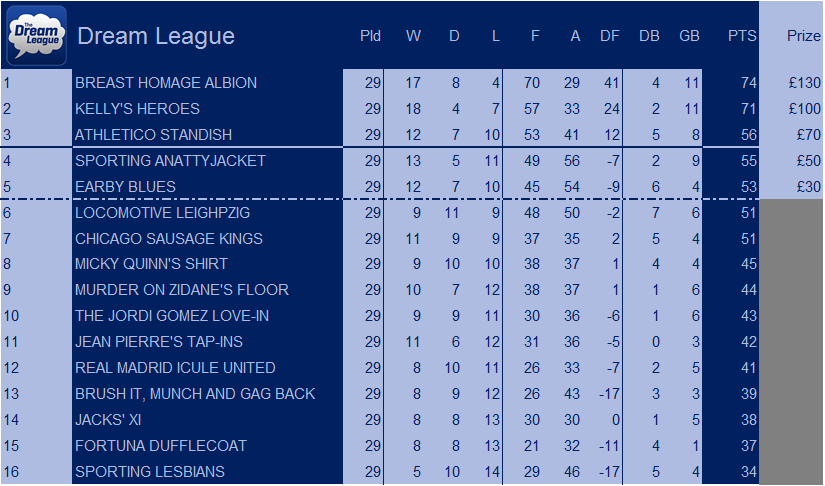Image resolution: width=825 pixels, height=486 pixels.
Task: Click the DF column header
Action: (610, 36)
